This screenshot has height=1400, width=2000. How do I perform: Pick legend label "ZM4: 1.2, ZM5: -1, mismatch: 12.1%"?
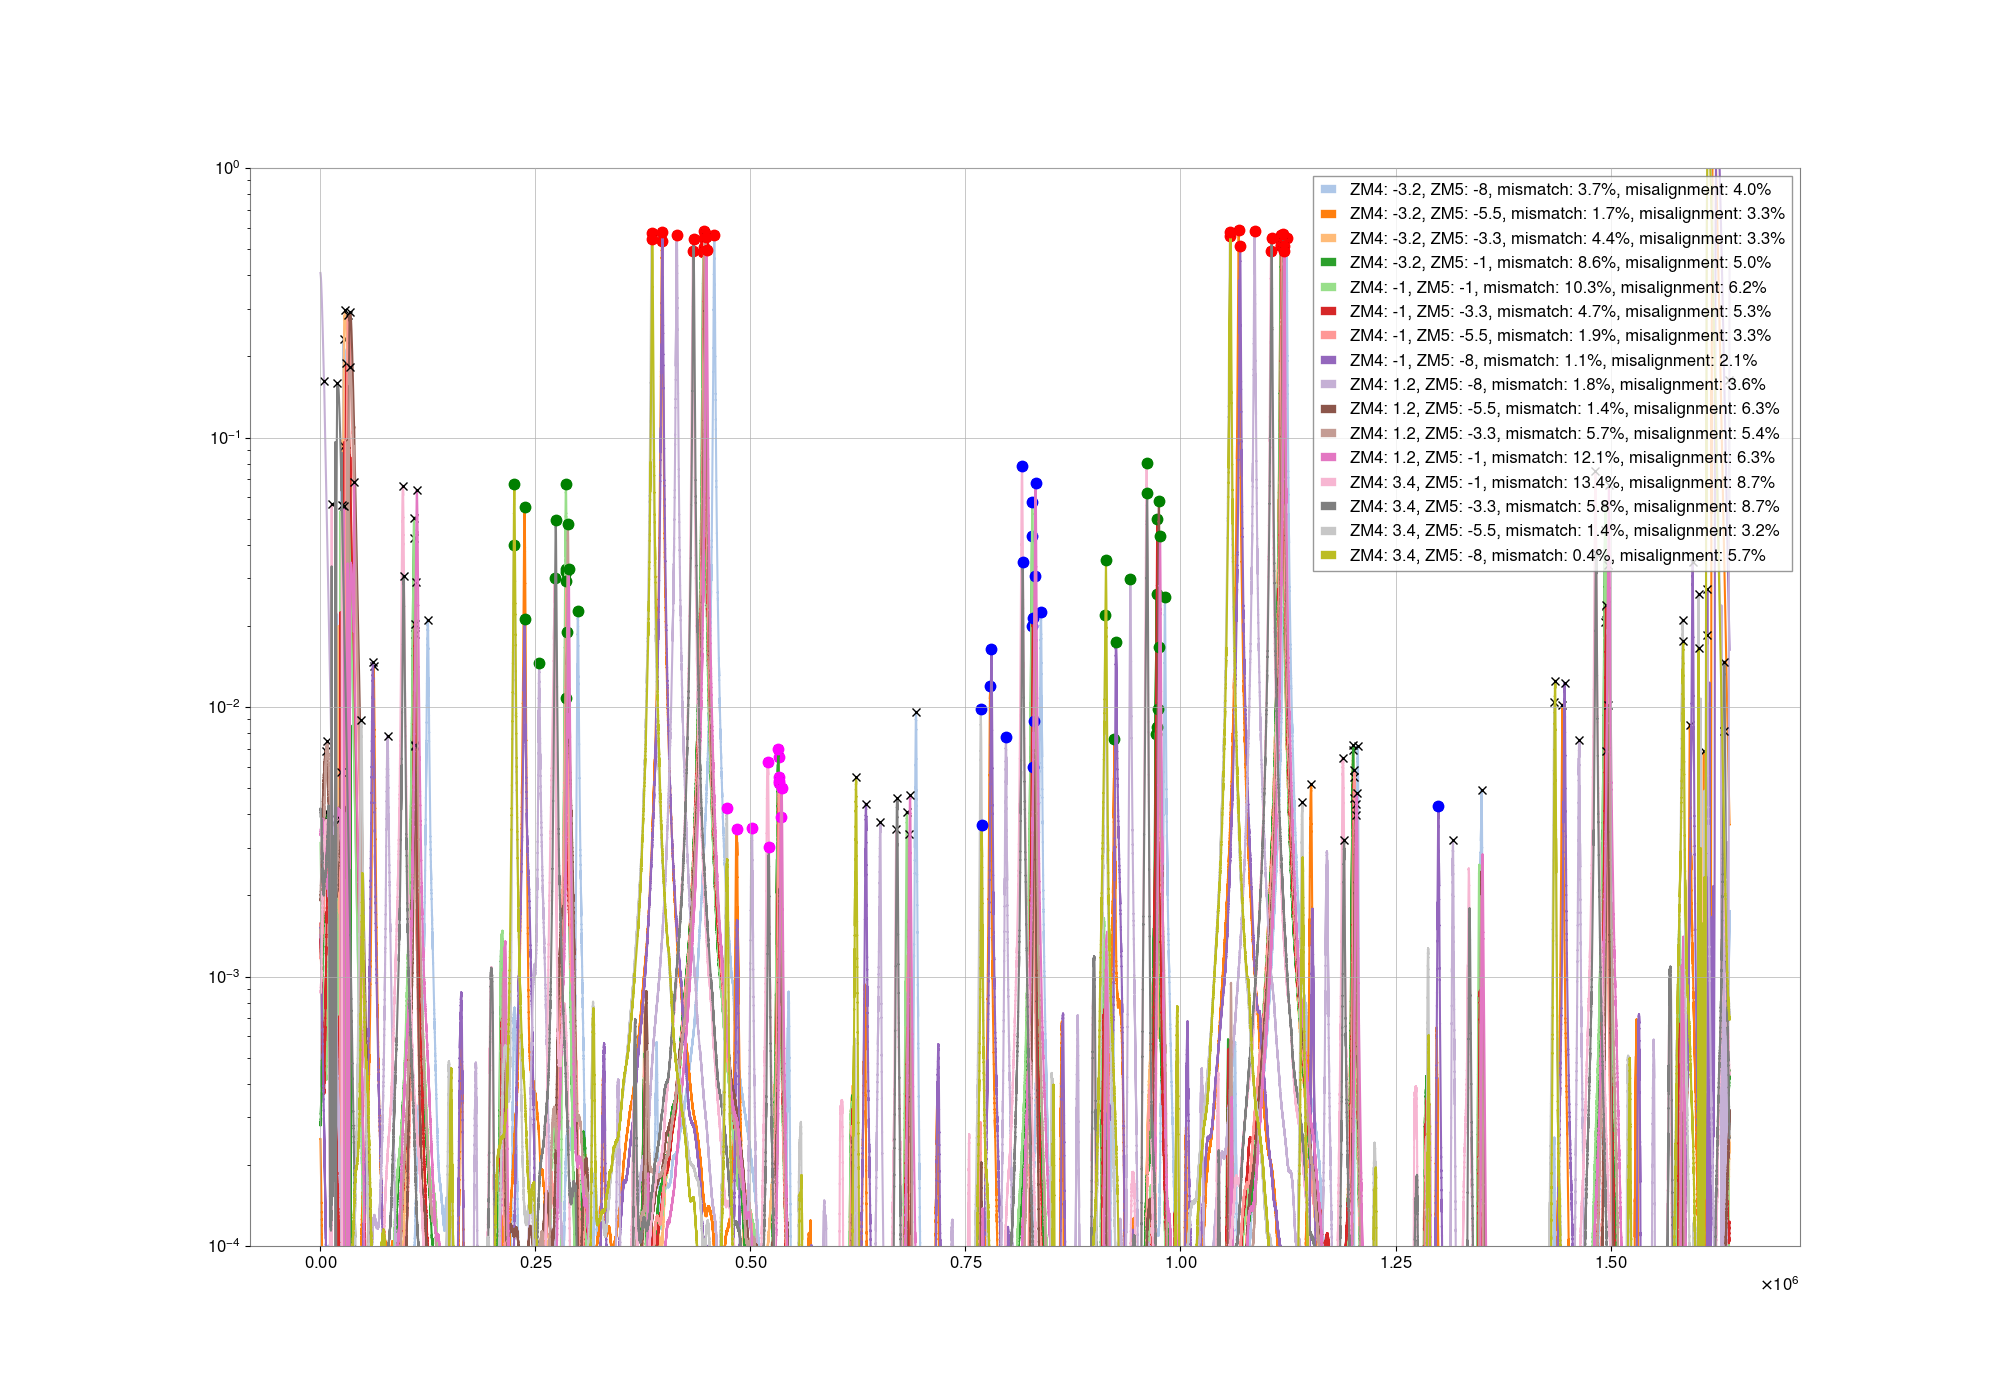(x=1483, y=457)
